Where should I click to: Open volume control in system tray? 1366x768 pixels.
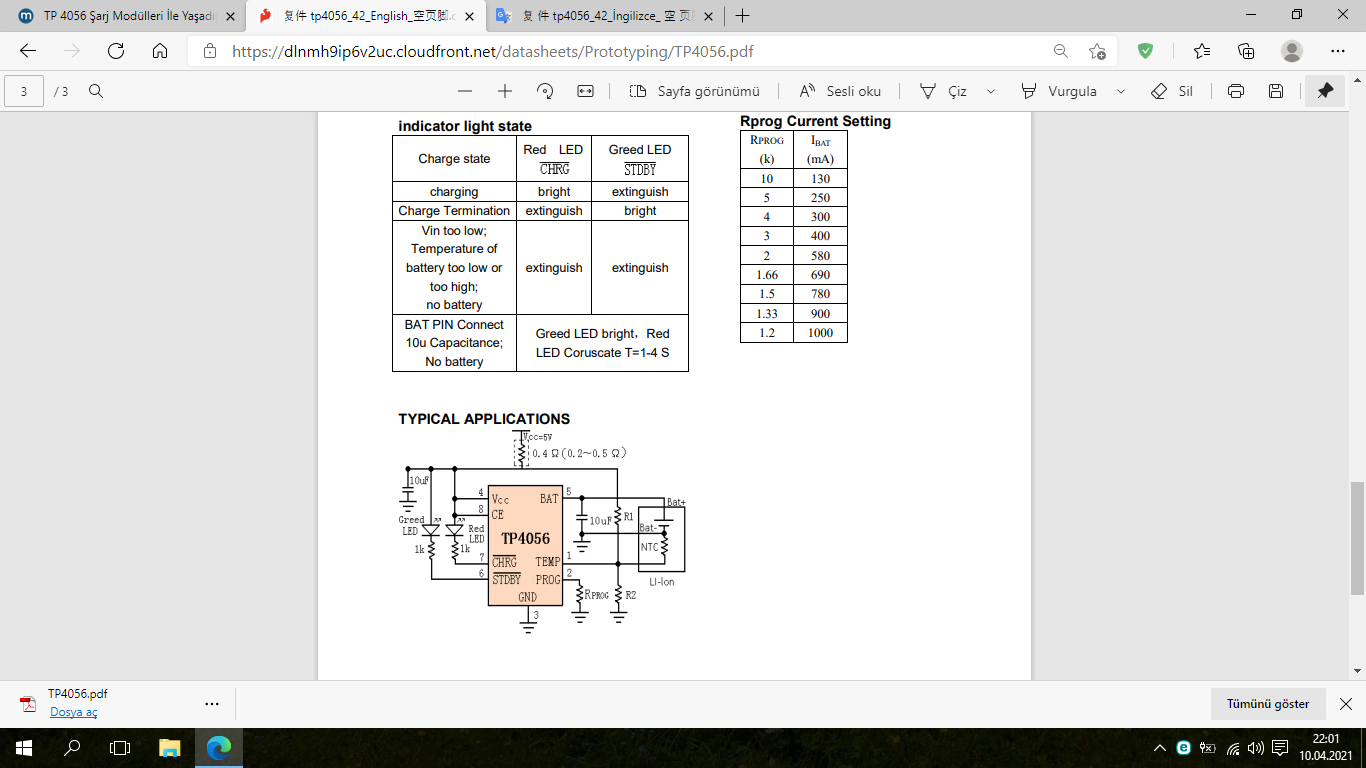tap(1257, 748)
